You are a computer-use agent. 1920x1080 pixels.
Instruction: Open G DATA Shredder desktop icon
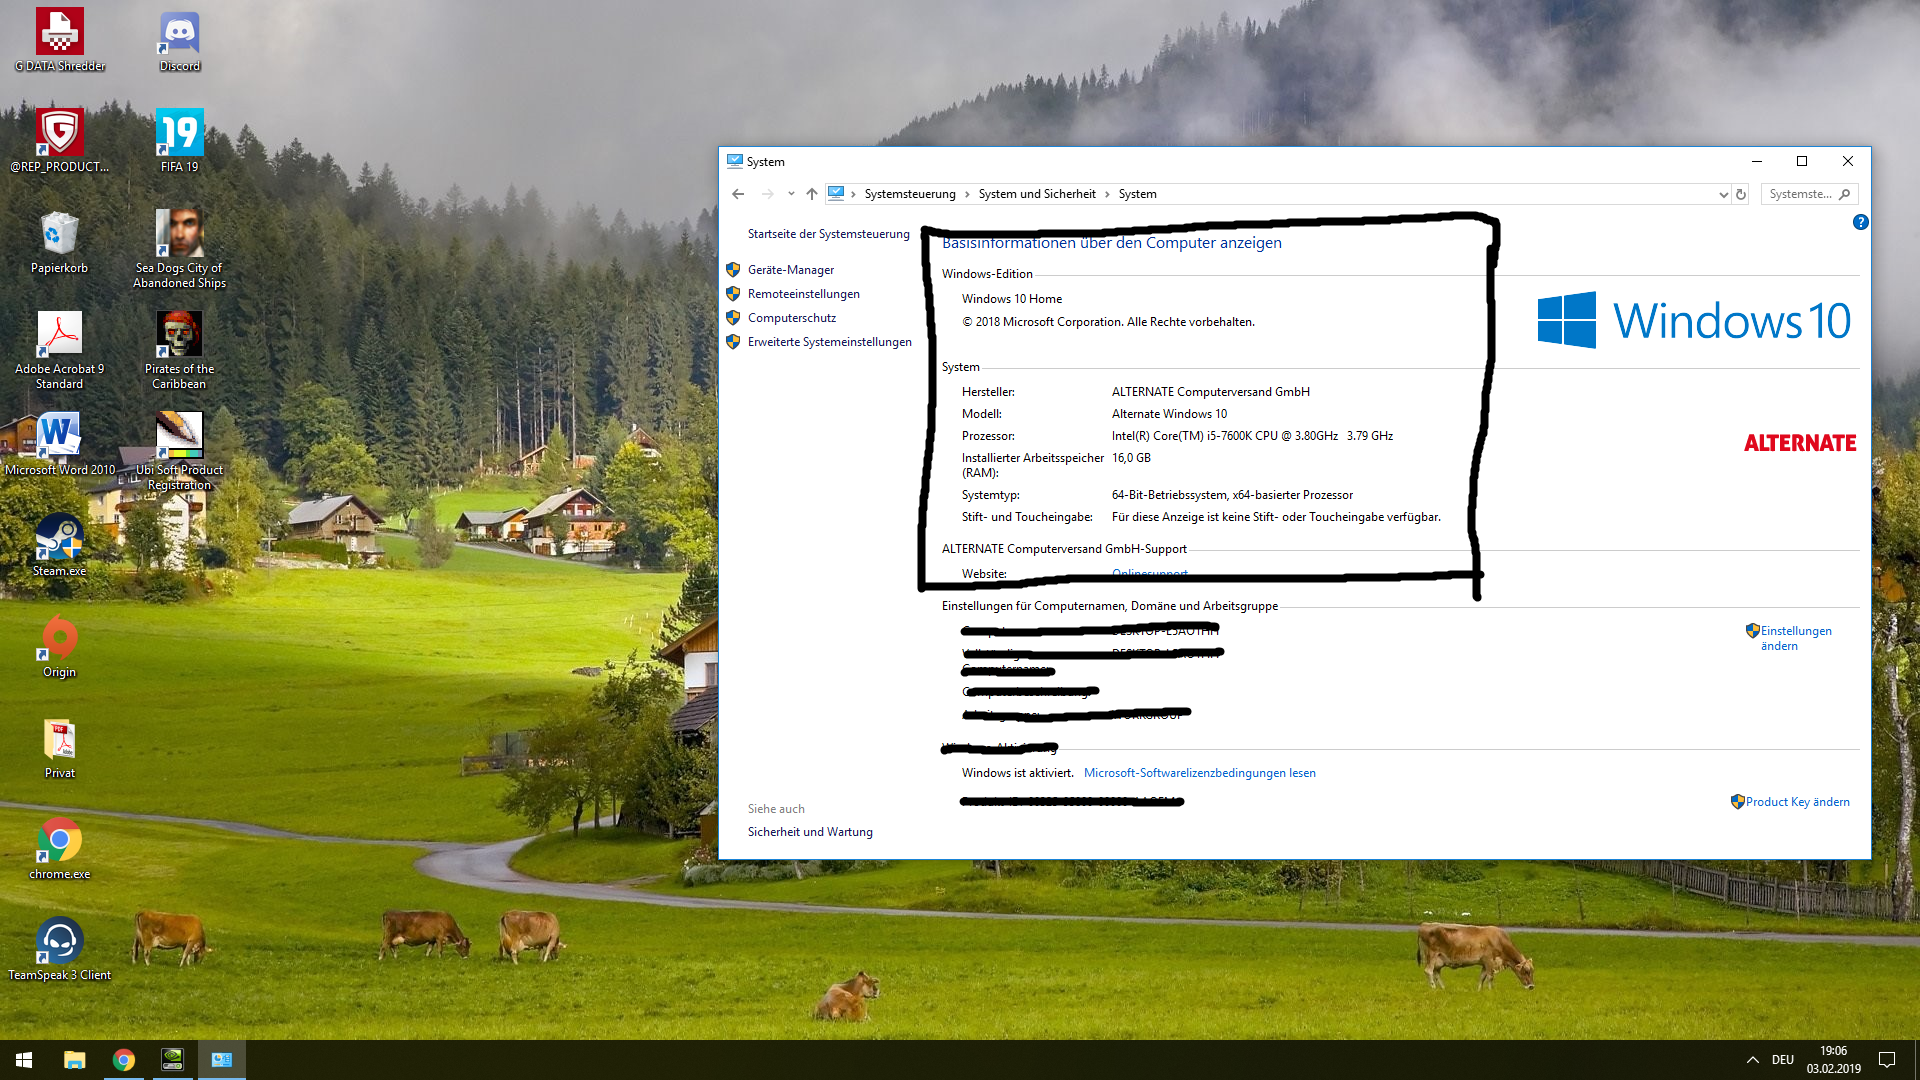pyautogui.click(x=60, y=40)
